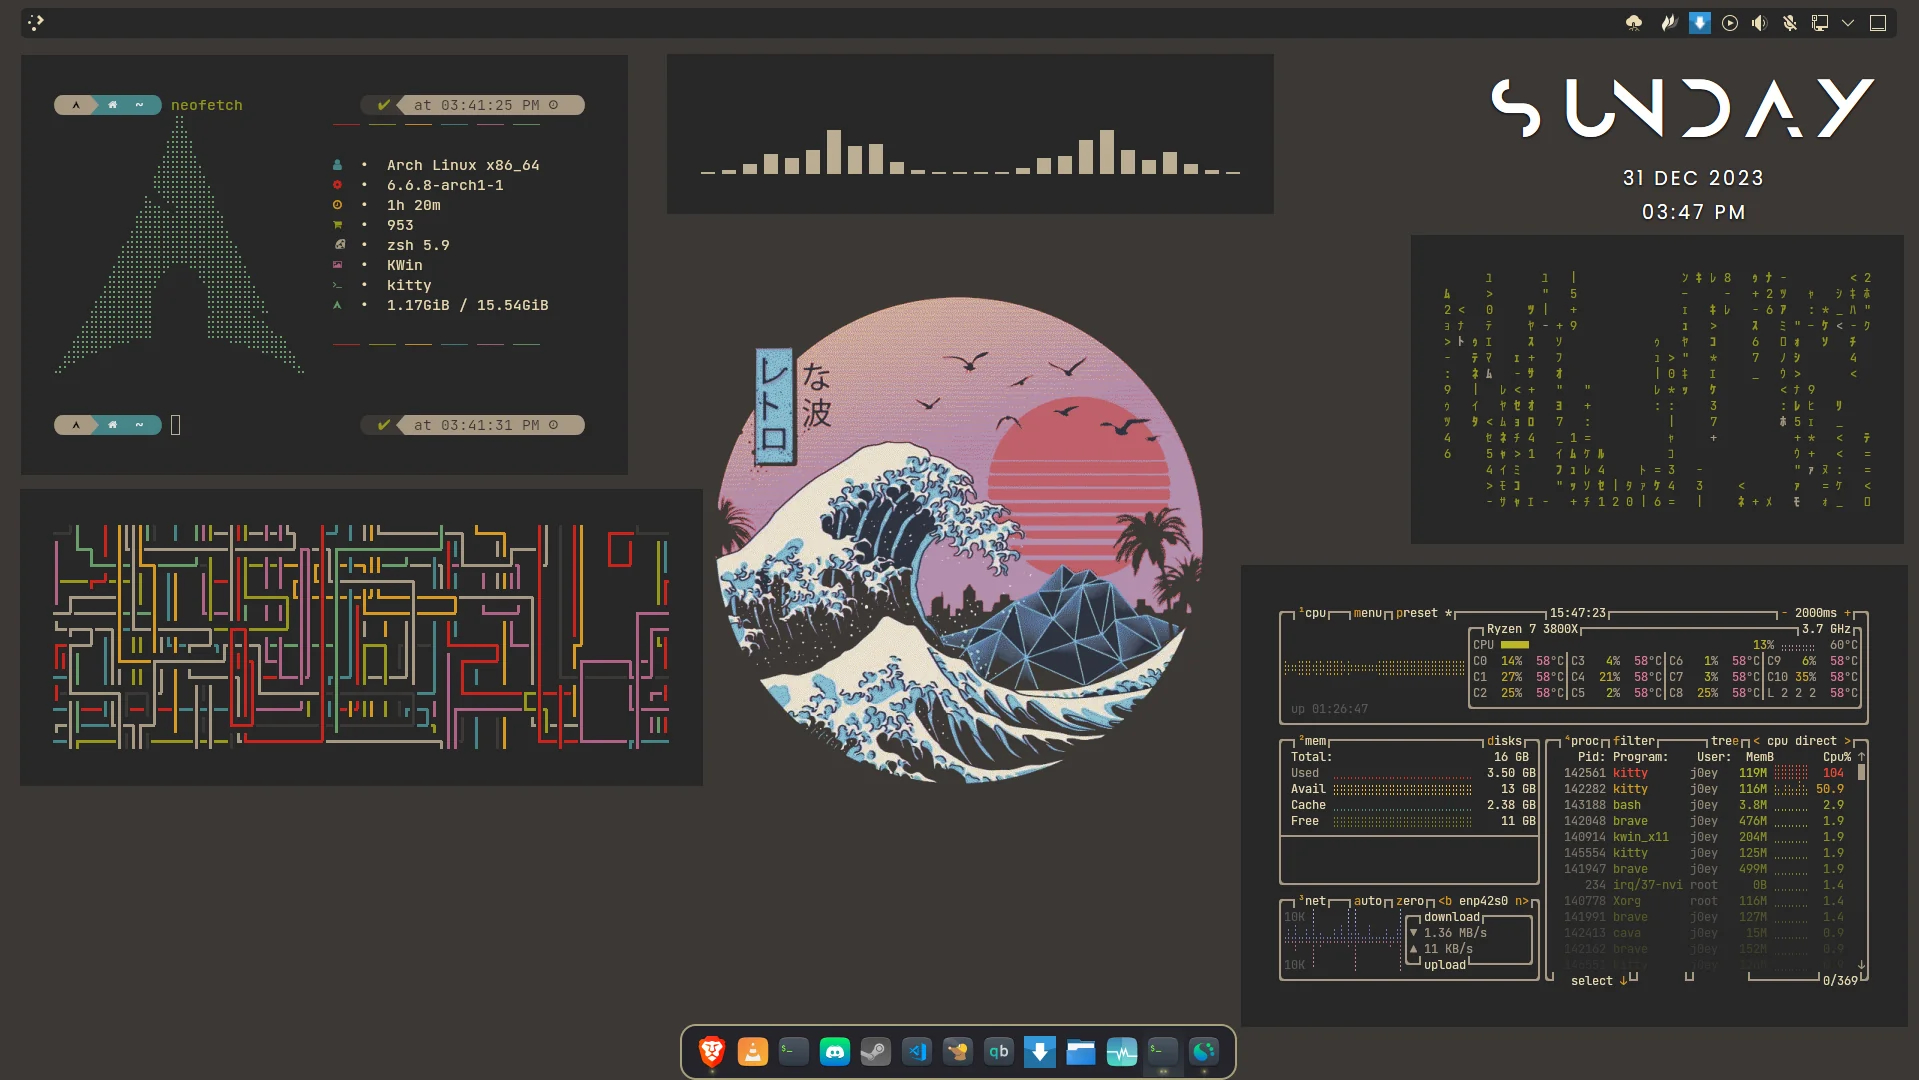Image resolution: width=1919 pixels, height=1080 pixels.
Task: Open the blue download arrow app in the dock
Action: tap(1039, 1052)
